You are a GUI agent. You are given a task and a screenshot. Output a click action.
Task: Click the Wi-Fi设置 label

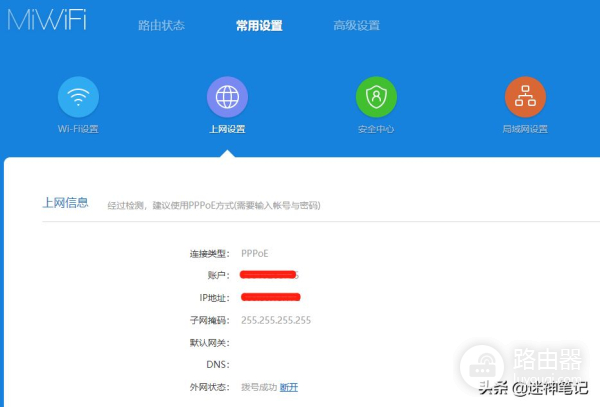pos(78,129)
